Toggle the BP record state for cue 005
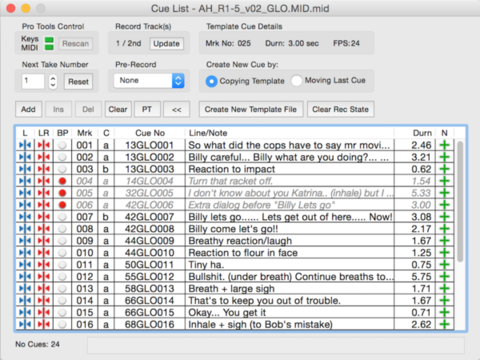This screenshot has height=360, width=480. 62,193
